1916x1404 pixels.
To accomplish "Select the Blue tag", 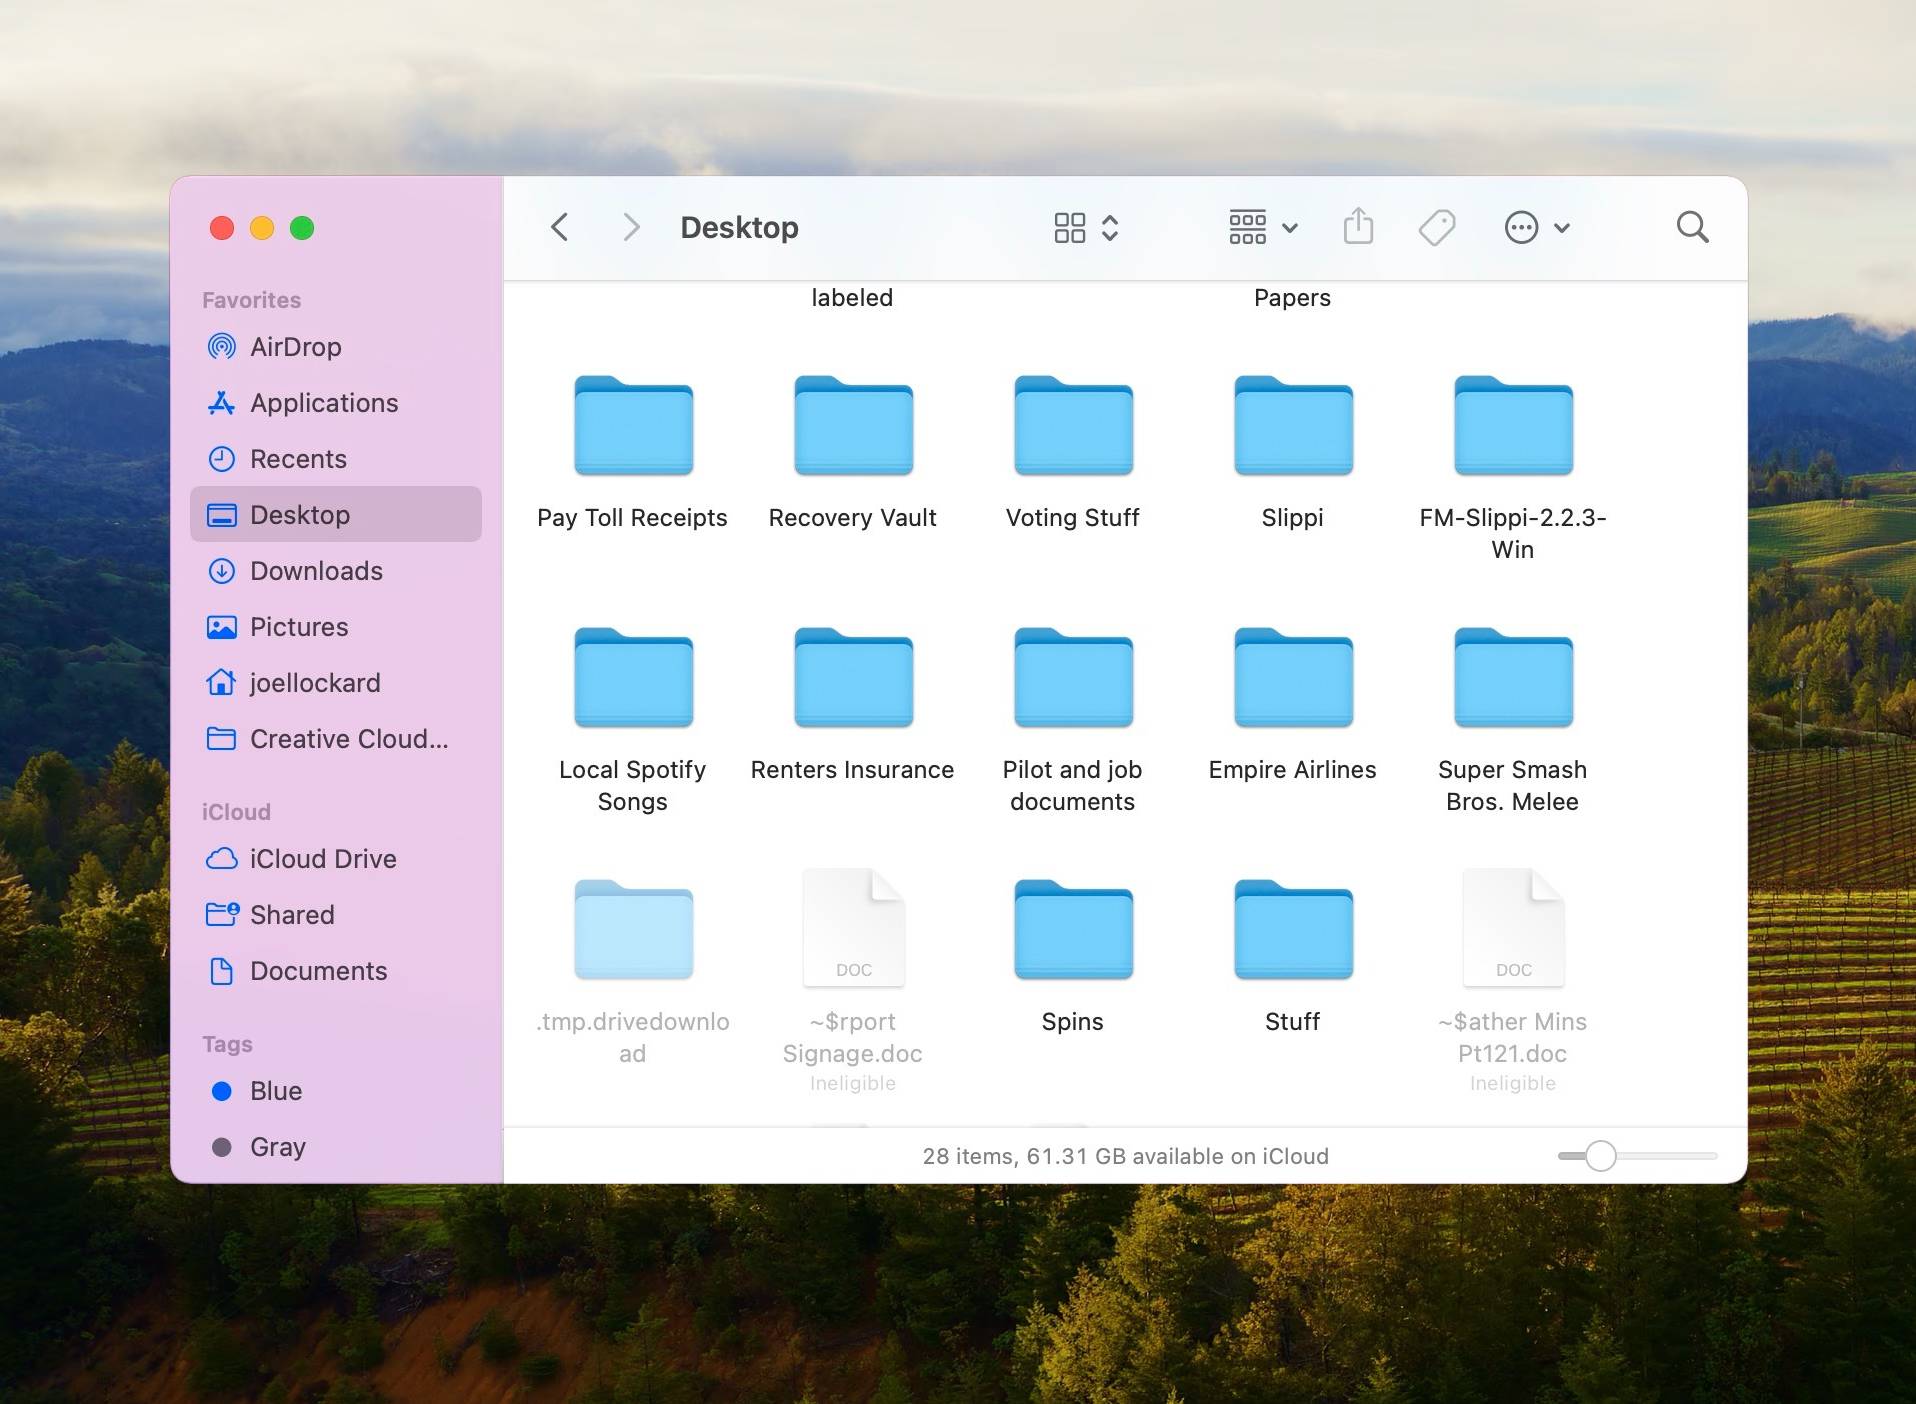I will pyautogui.click(x=274, y=1091).
